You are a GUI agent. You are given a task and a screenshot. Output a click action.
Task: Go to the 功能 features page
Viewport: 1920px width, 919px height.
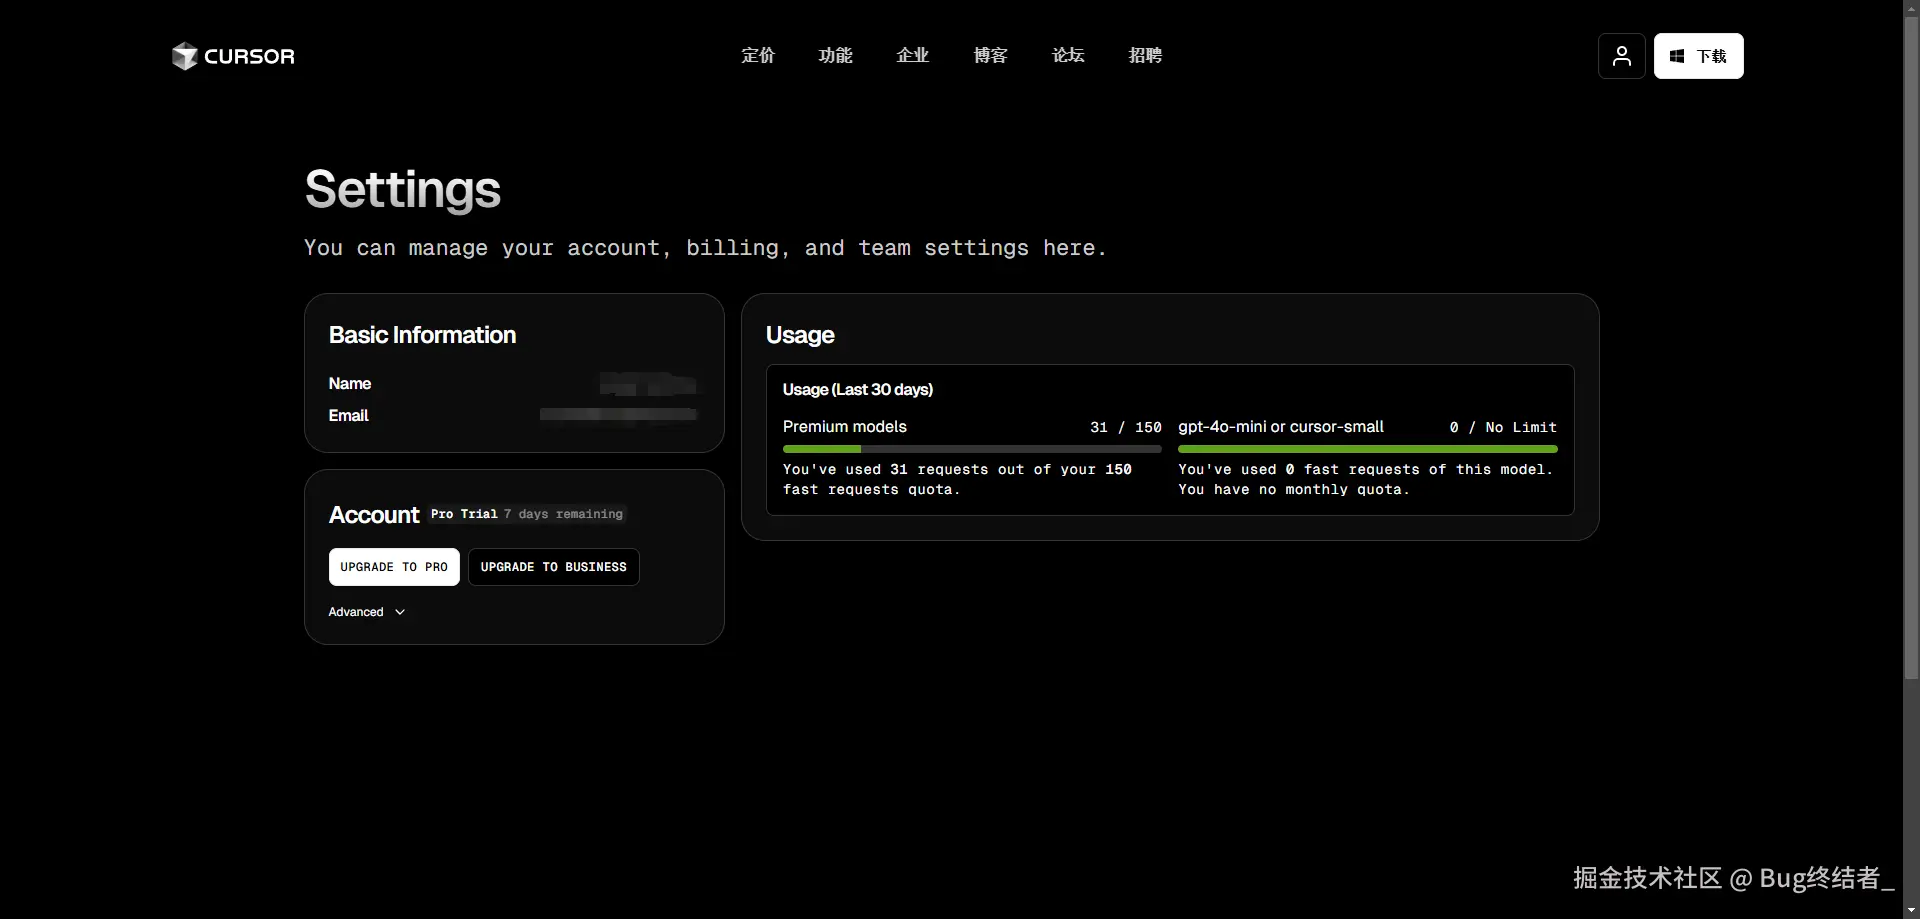[x=835, y=56]
